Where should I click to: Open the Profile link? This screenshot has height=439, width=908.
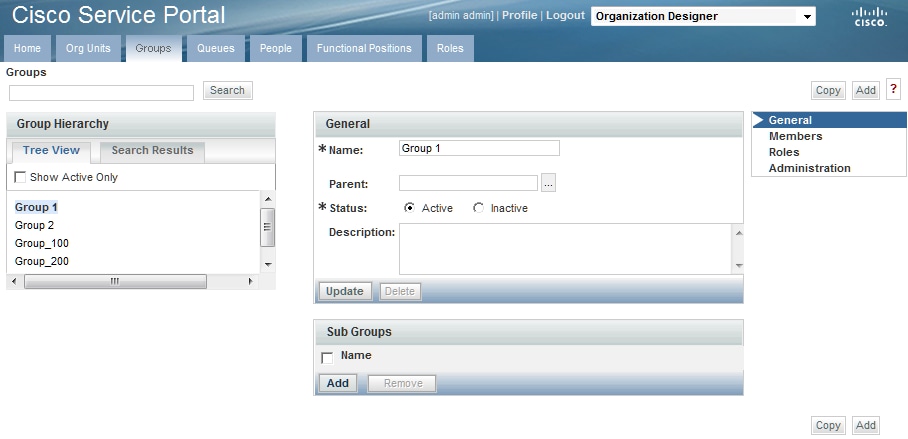[x=519, y=16]
